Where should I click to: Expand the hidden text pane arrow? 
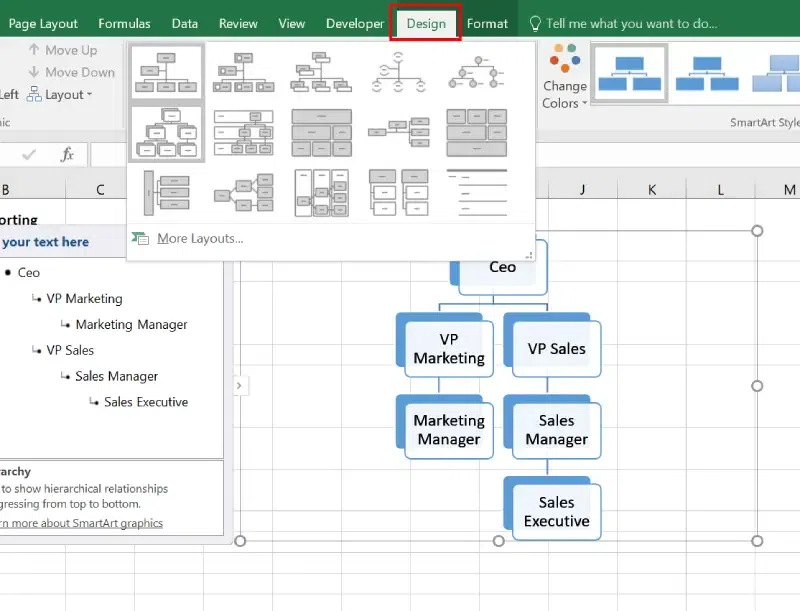(238, 384)
